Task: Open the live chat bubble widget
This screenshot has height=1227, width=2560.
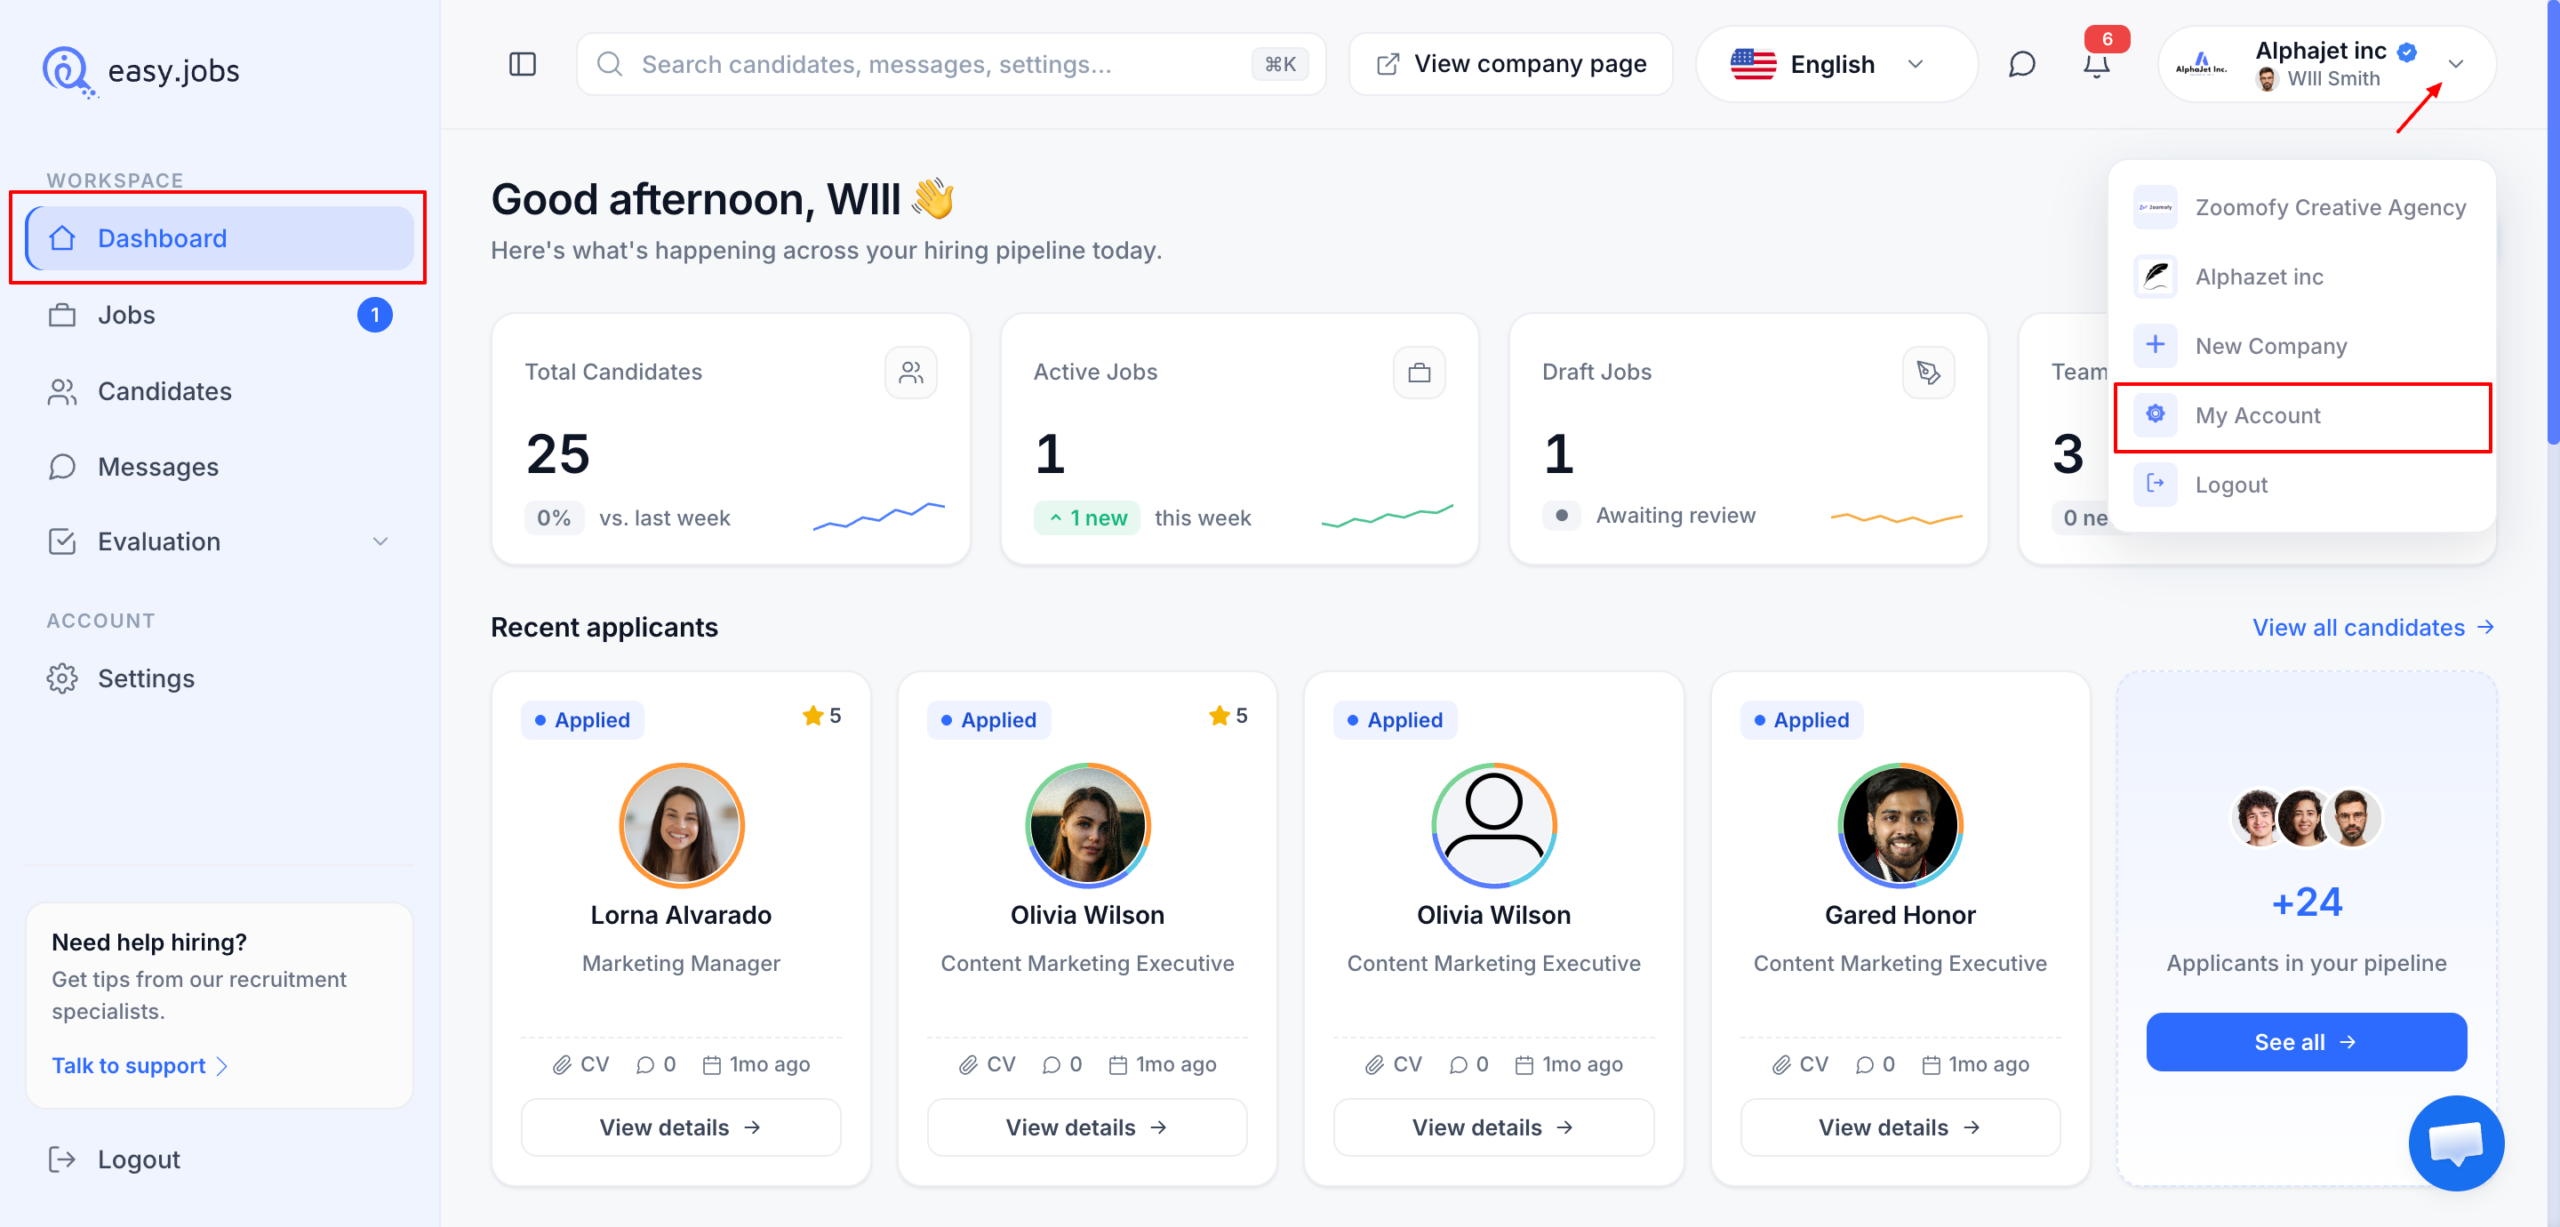Action: 2456,1143
